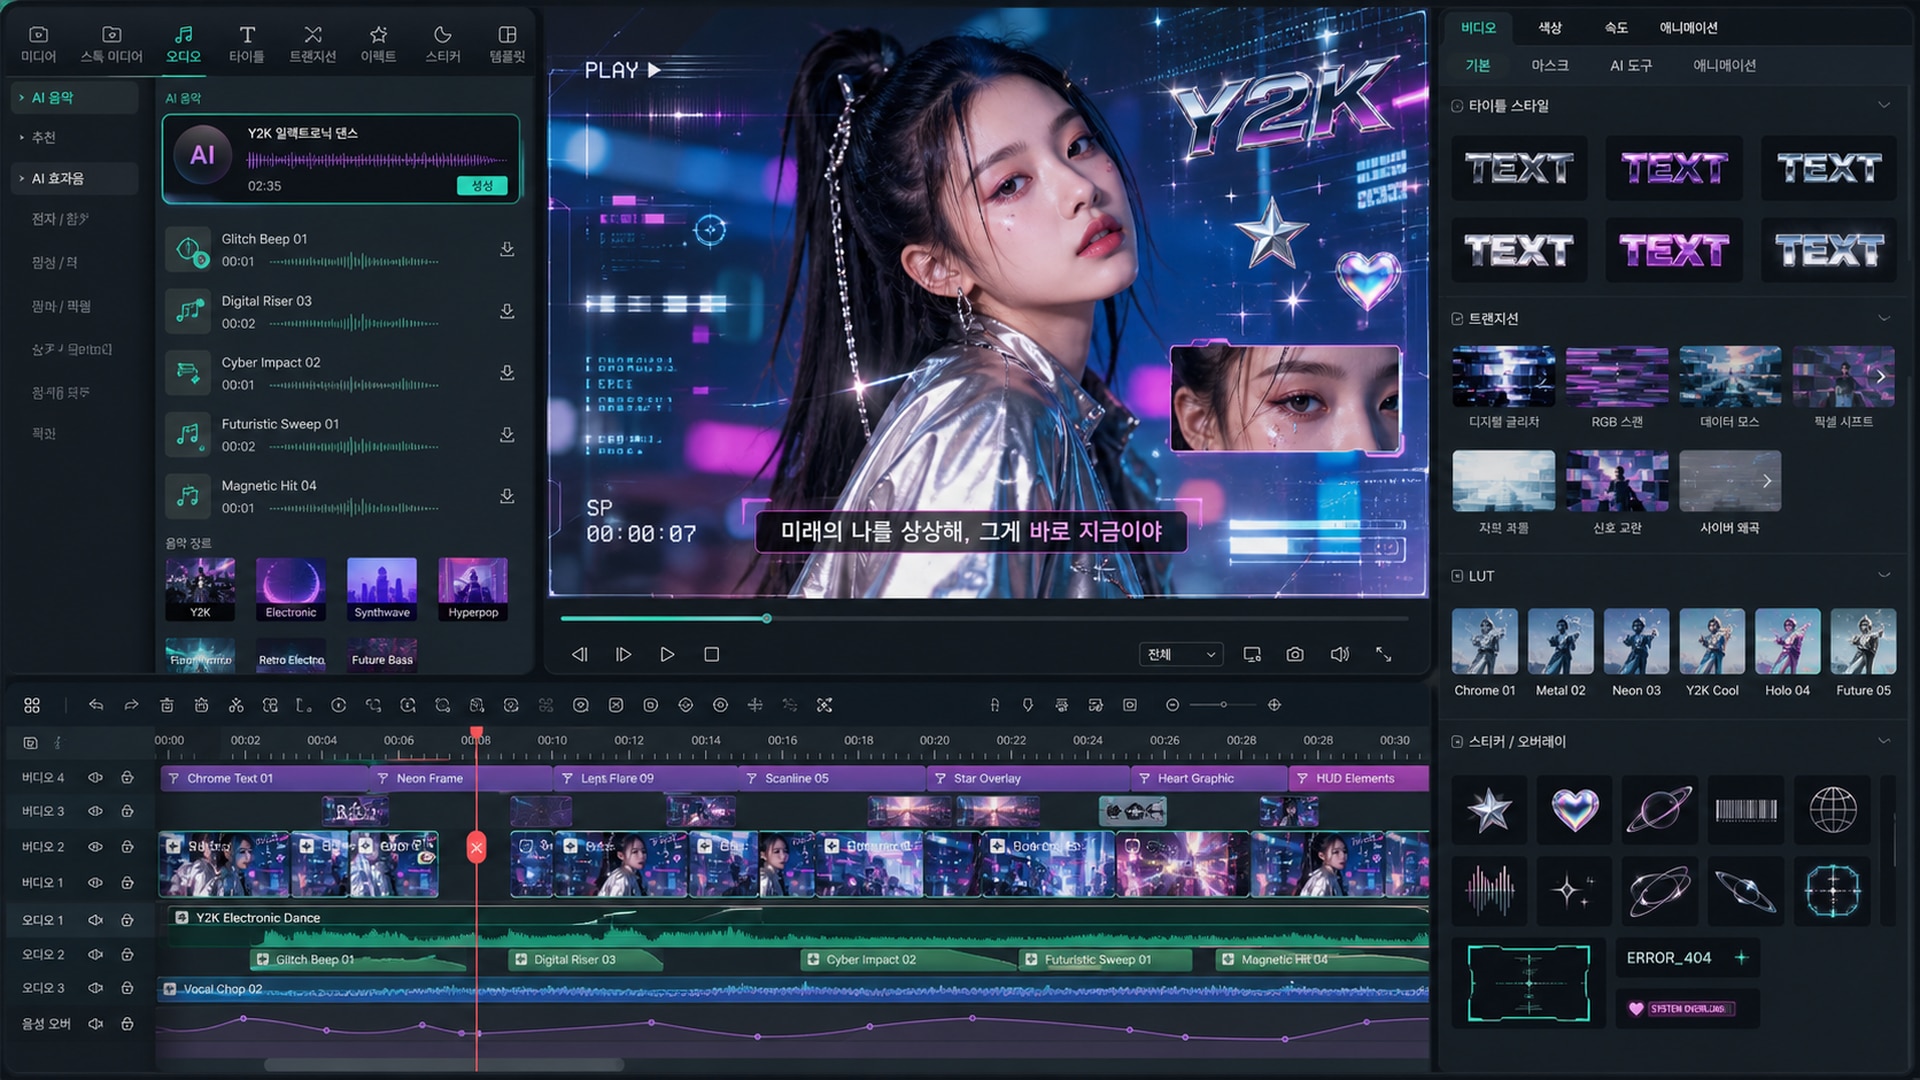This screenshot has width=1920, height=1080.
Task: Select the holographic heart sticker in the grid
Action: 1574,809
